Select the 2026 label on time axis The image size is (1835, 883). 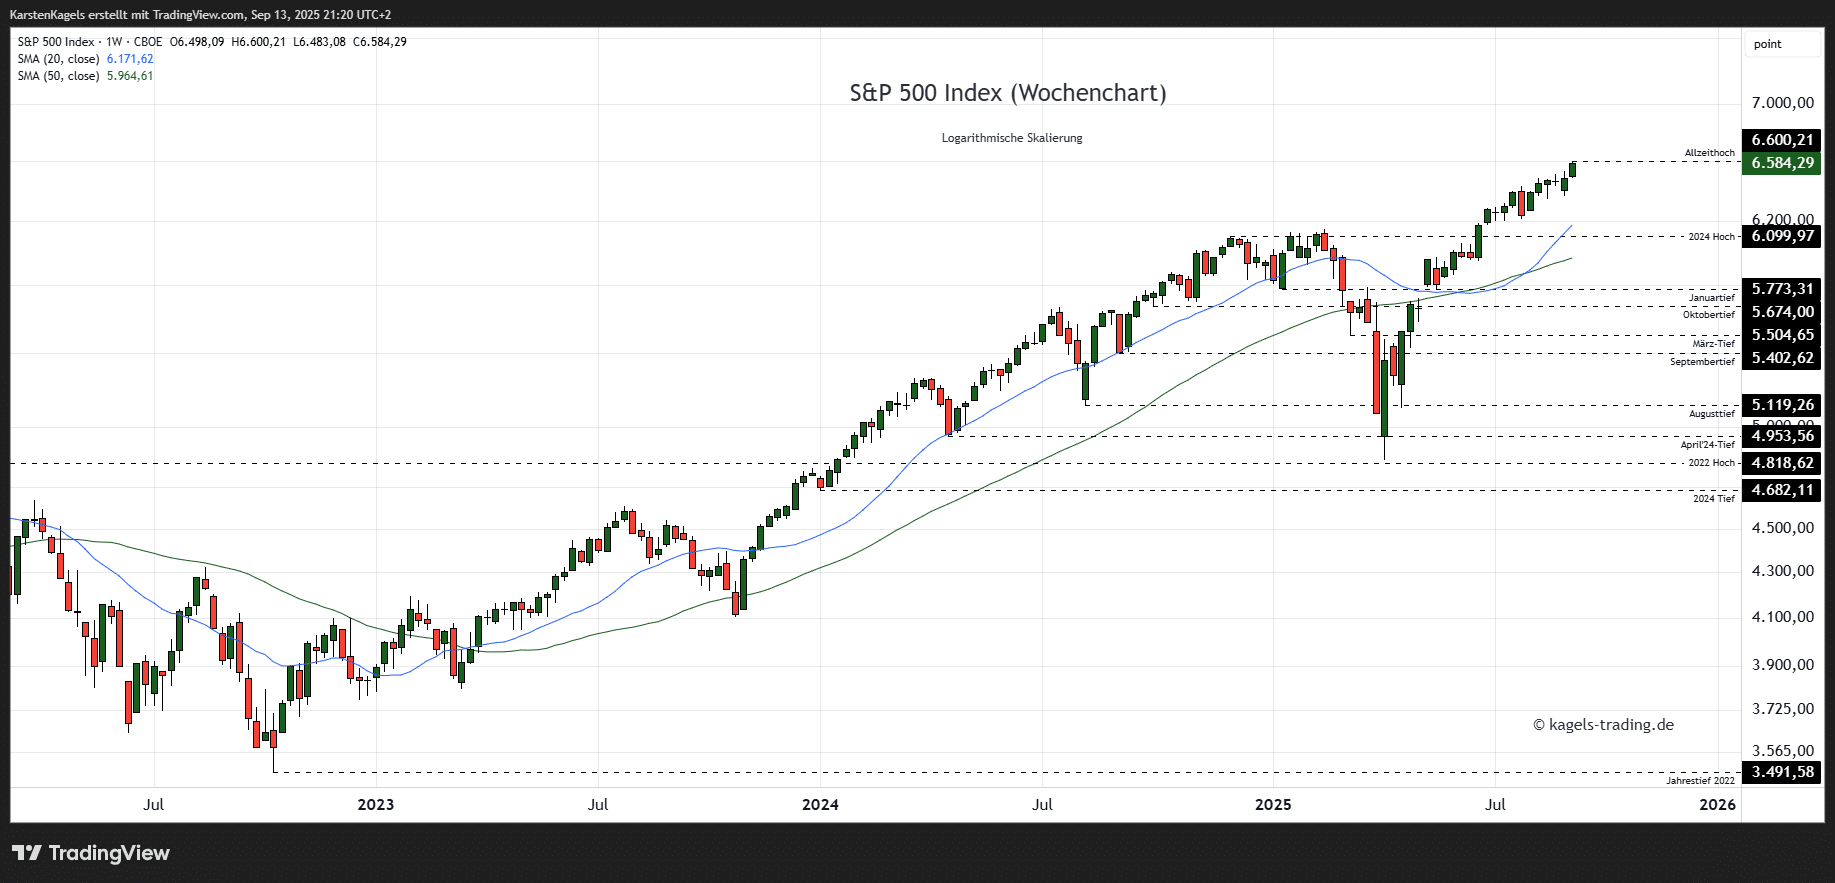point(1718,804)
